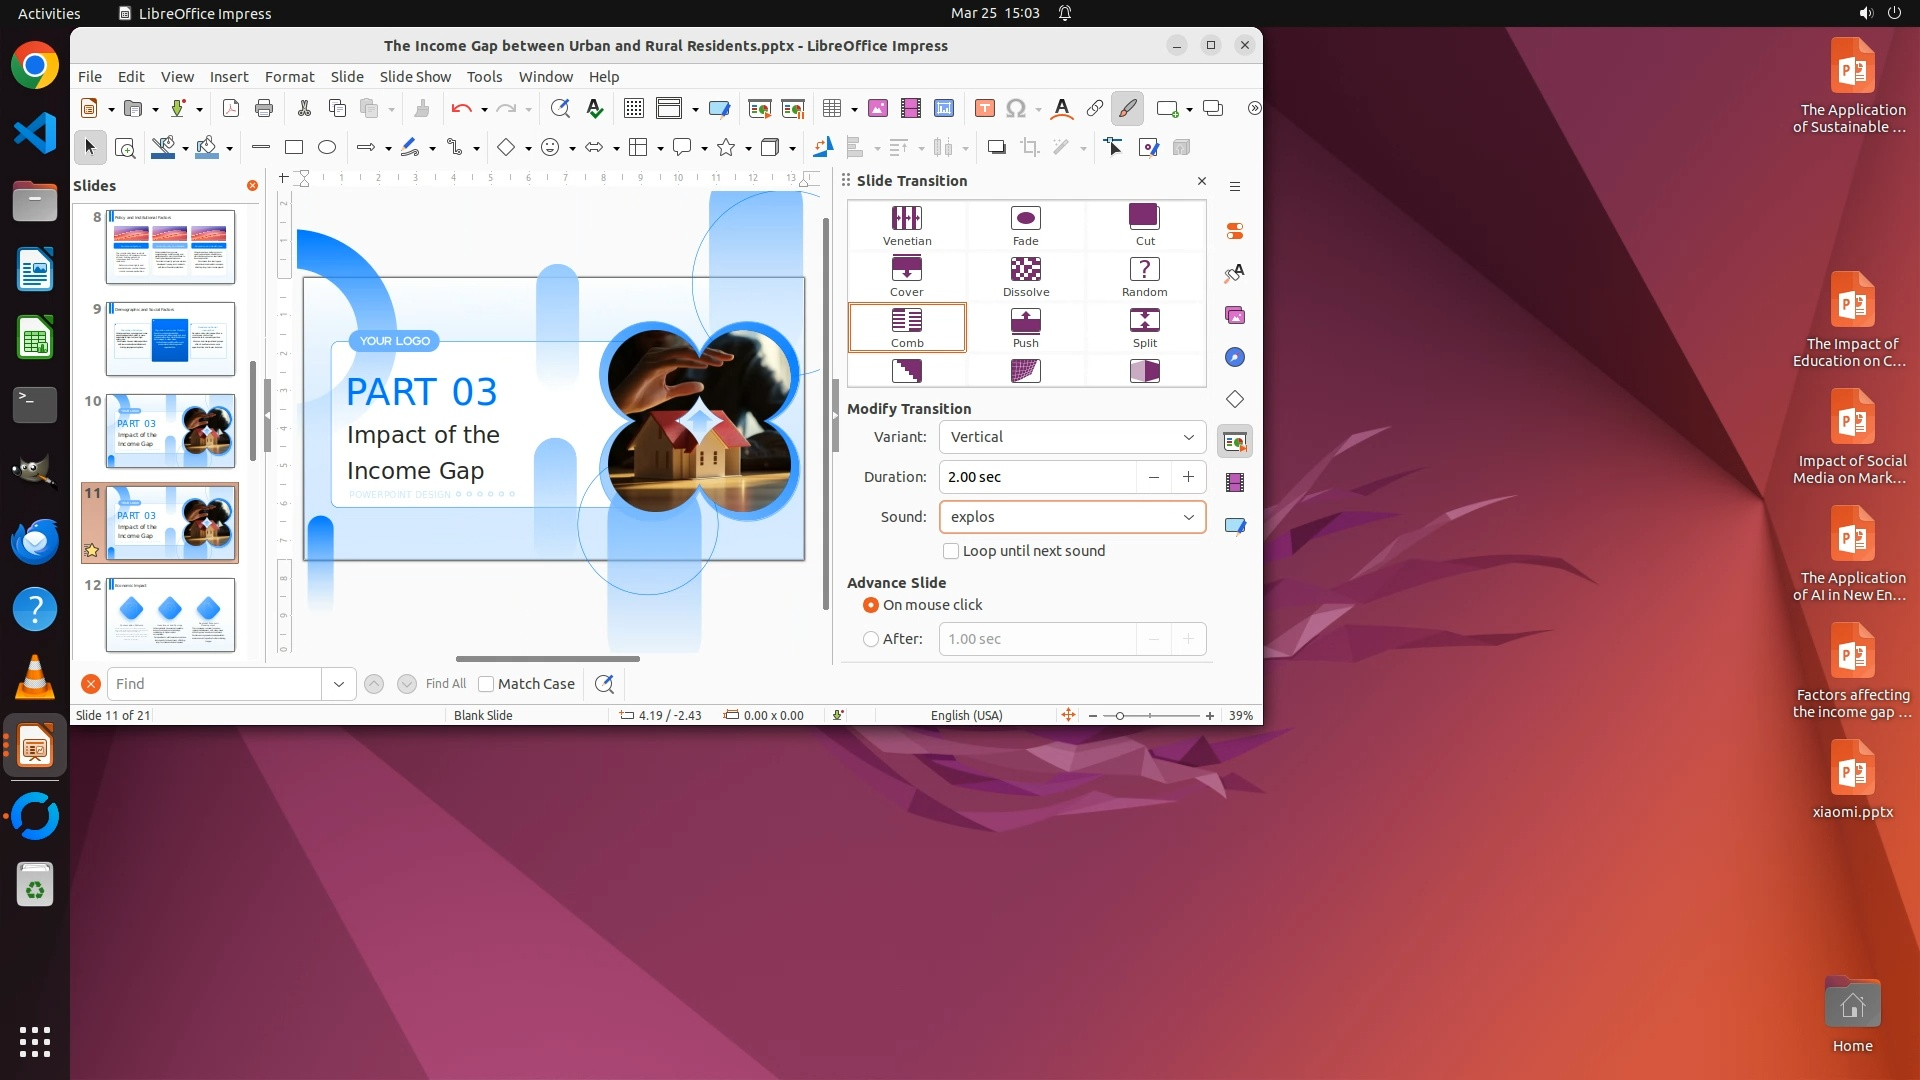This screenshot has width=1920, height=1080.
Task: Click the Find All button
Action: [445, 684]
